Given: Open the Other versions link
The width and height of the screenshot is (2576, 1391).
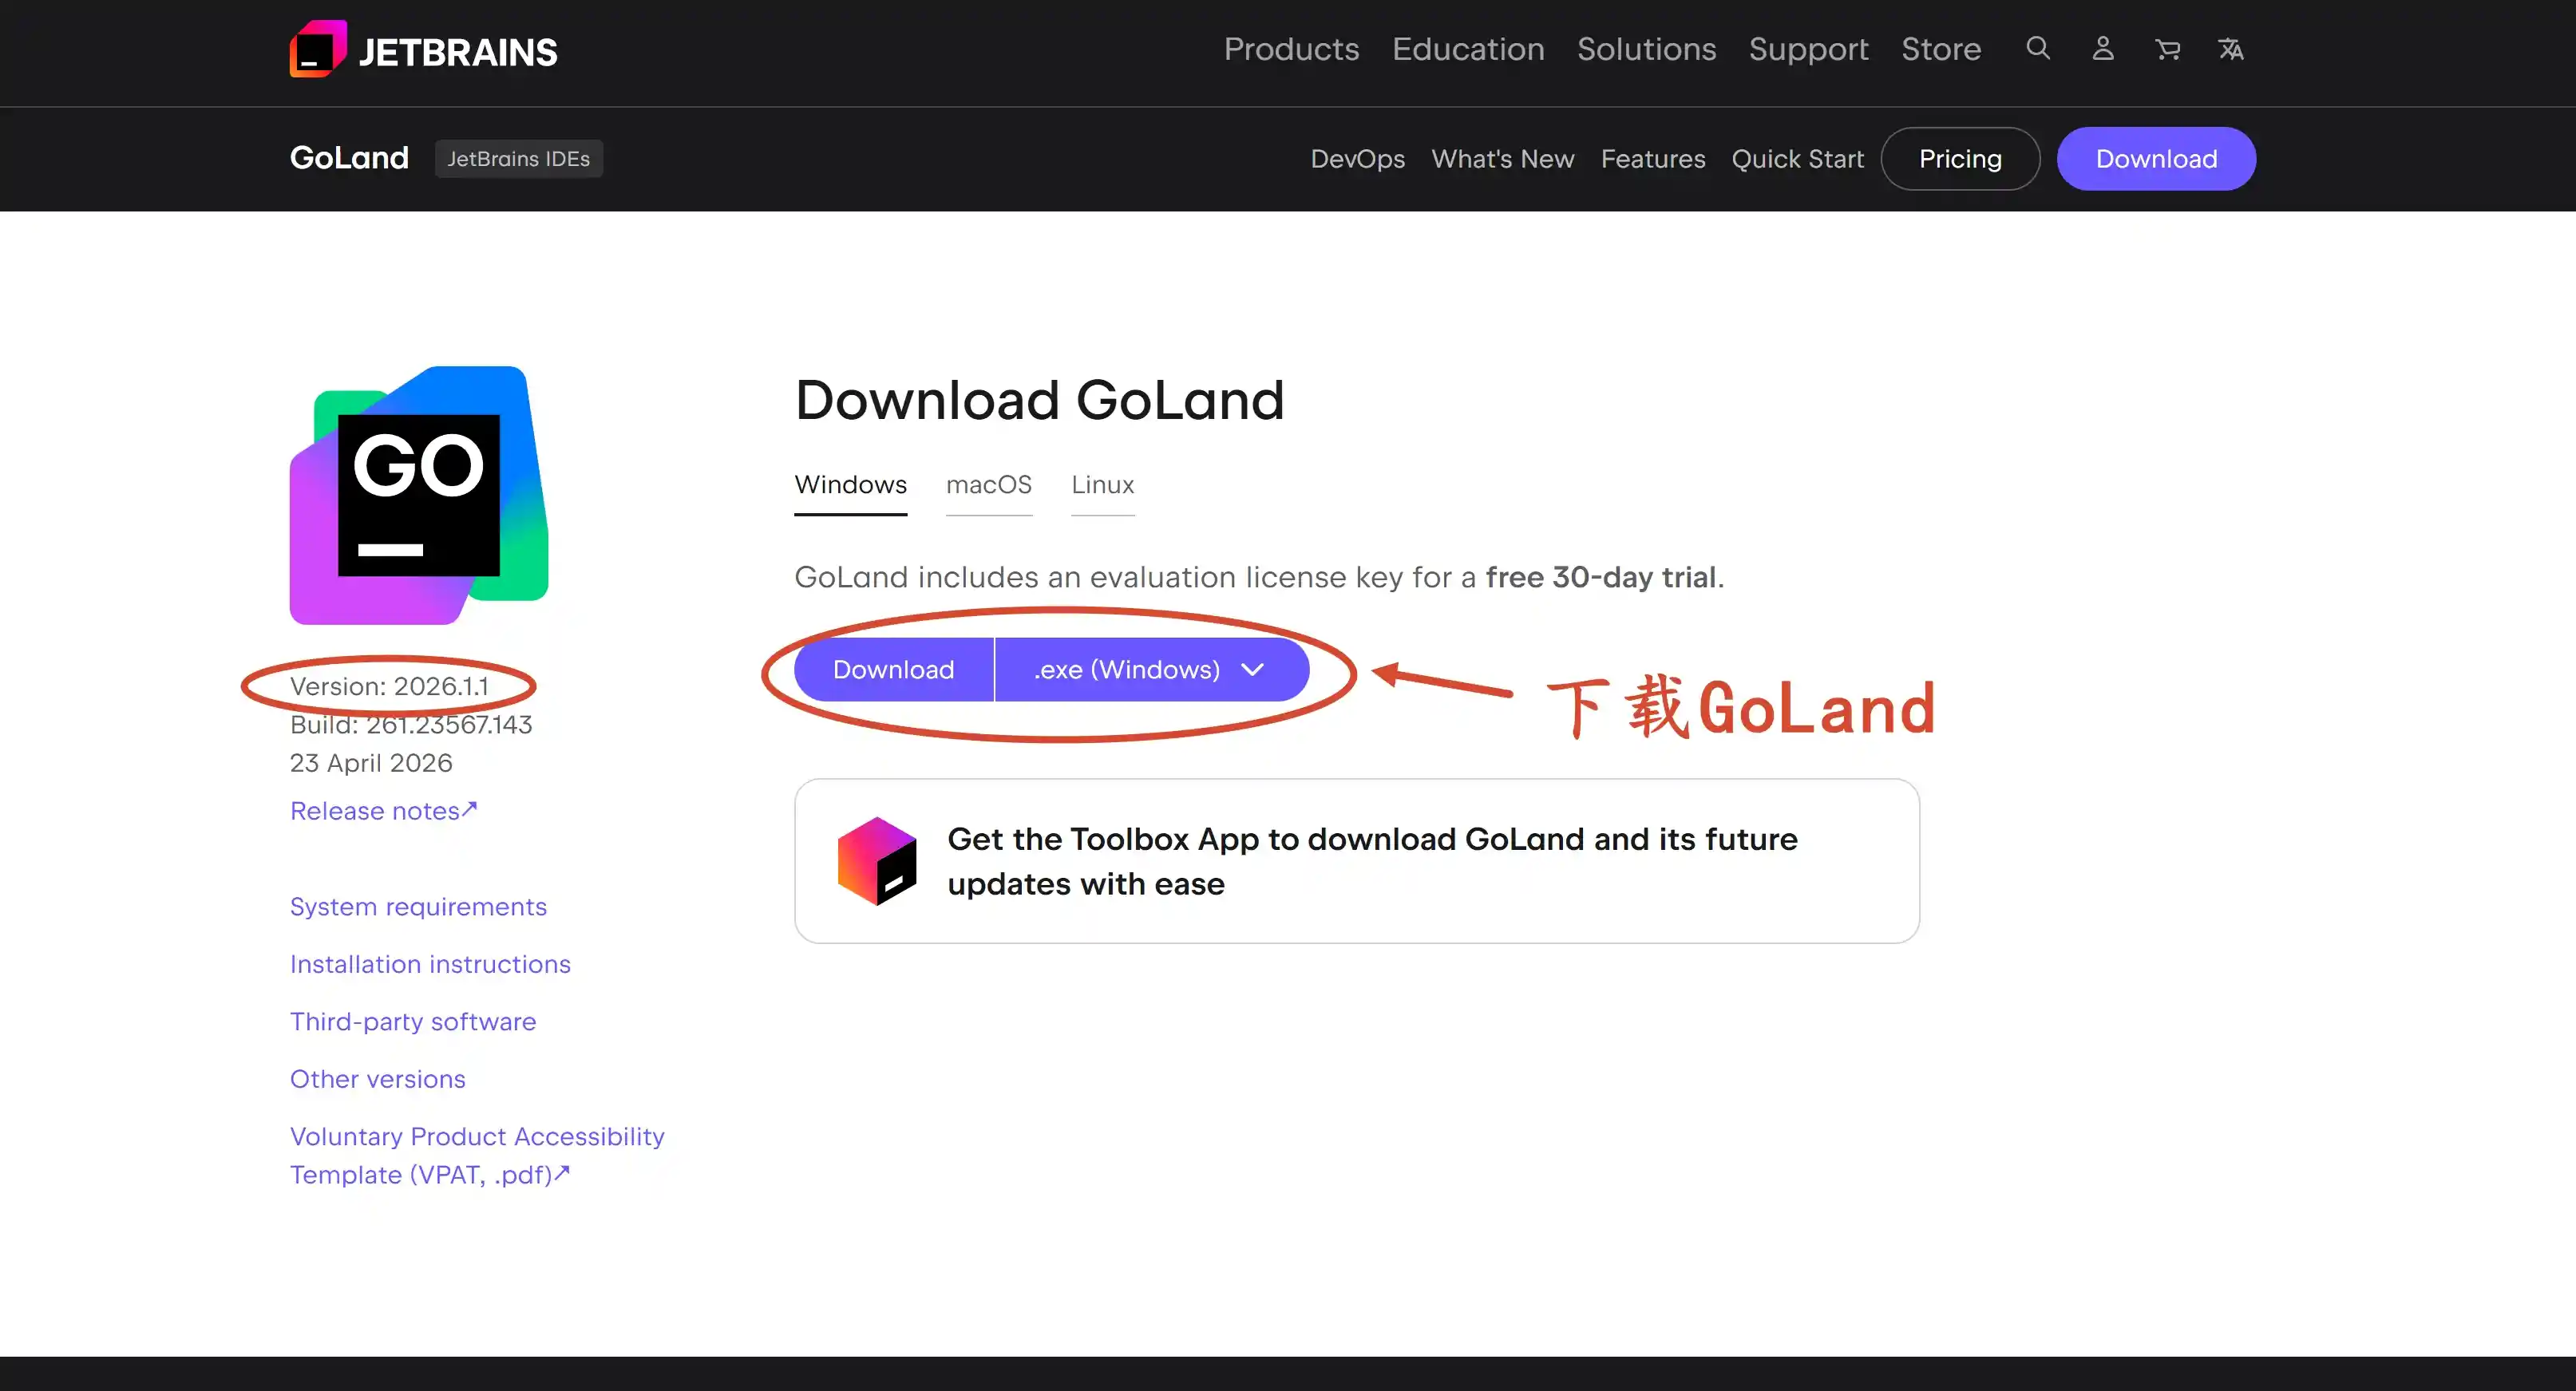Looking at the screenshot, I should coord(377,1079).
